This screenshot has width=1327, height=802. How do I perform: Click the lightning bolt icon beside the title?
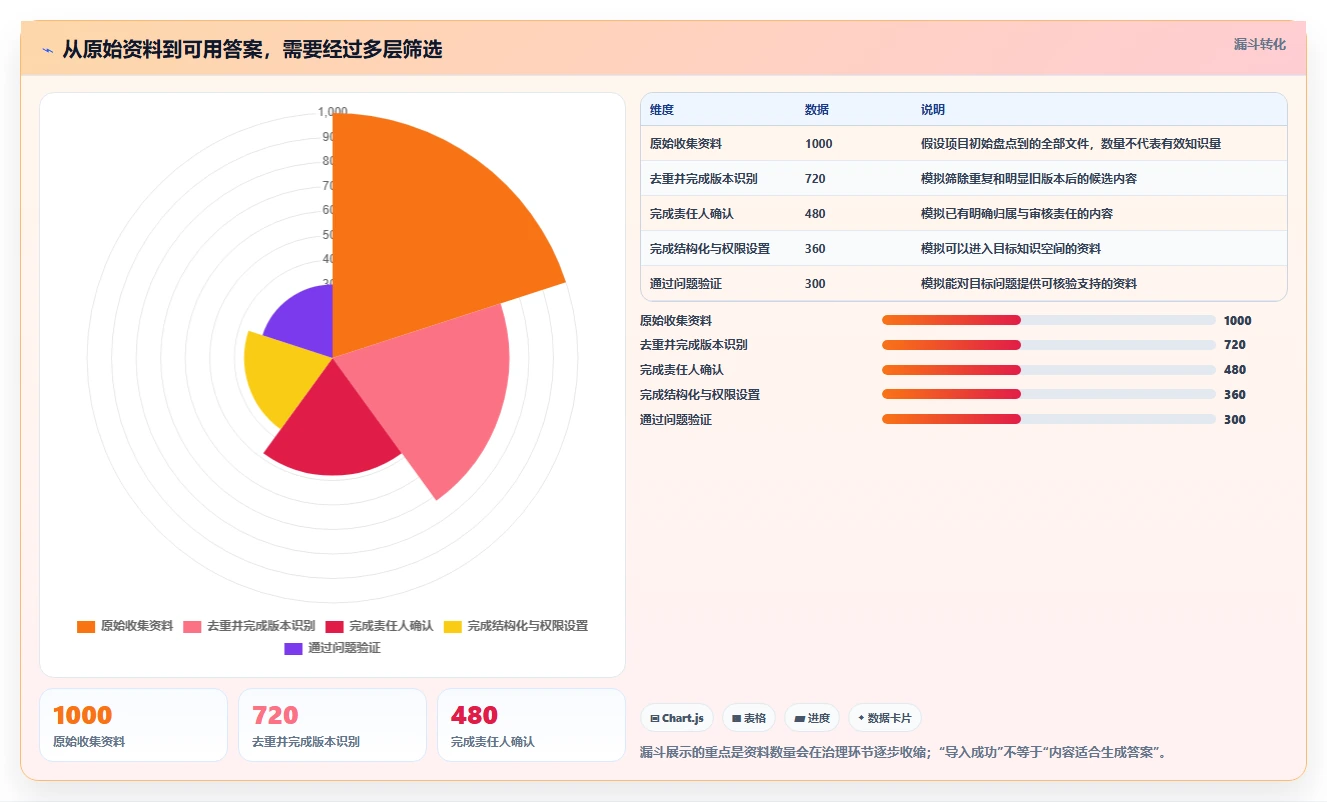pyautogui.click(x=48, y=50)
